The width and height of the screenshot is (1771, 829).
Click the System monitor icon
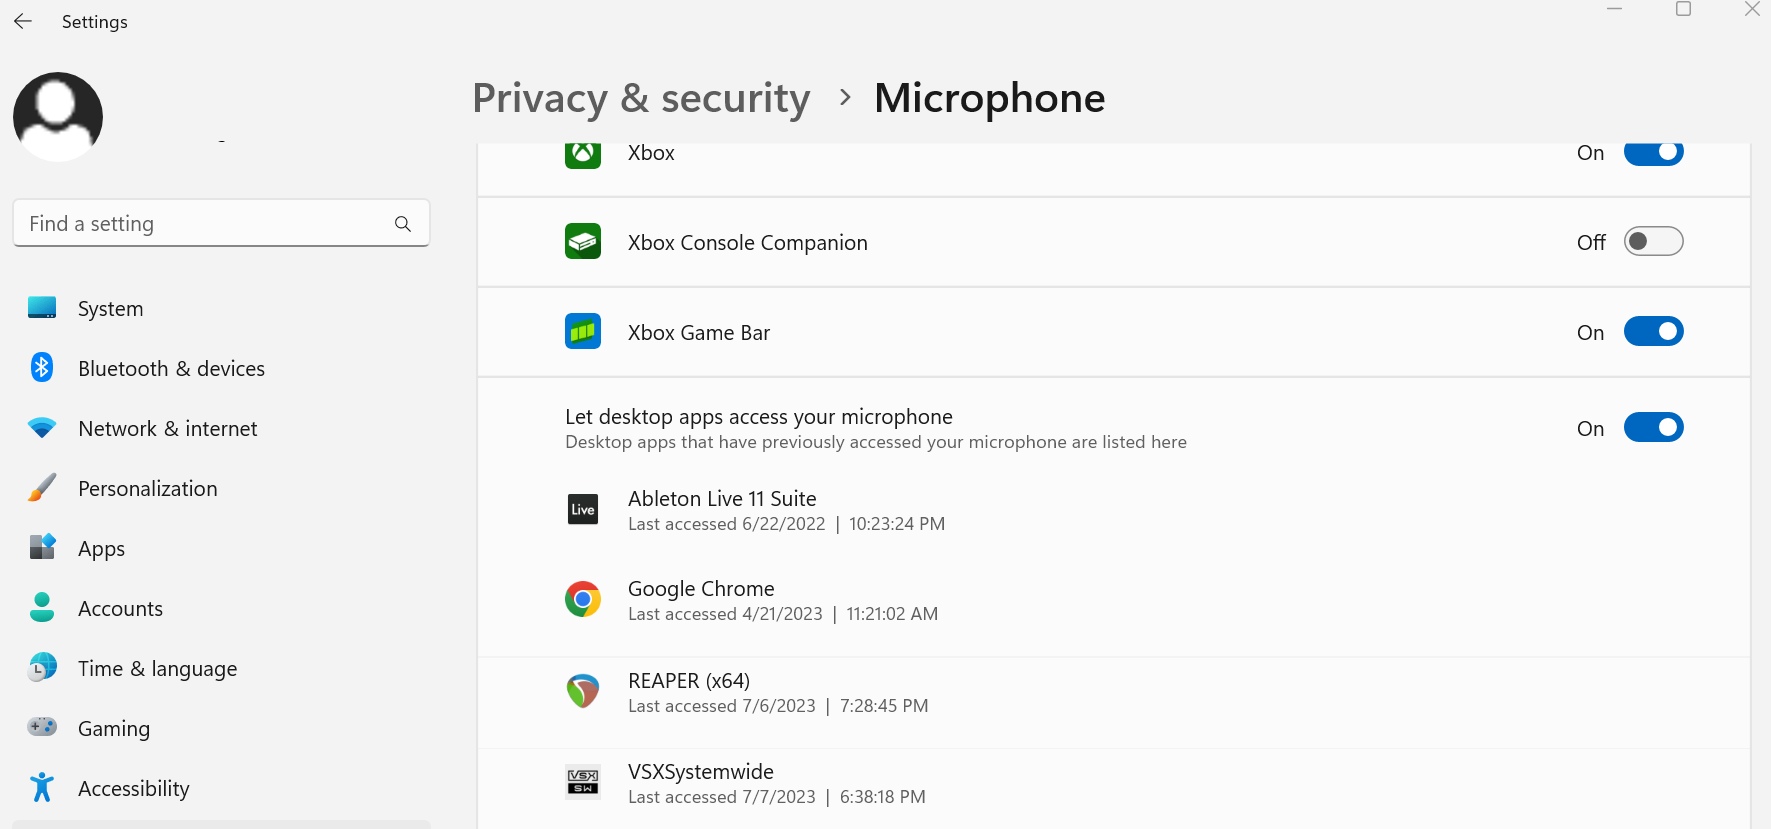pyautogui.click(x=42, y=308)
